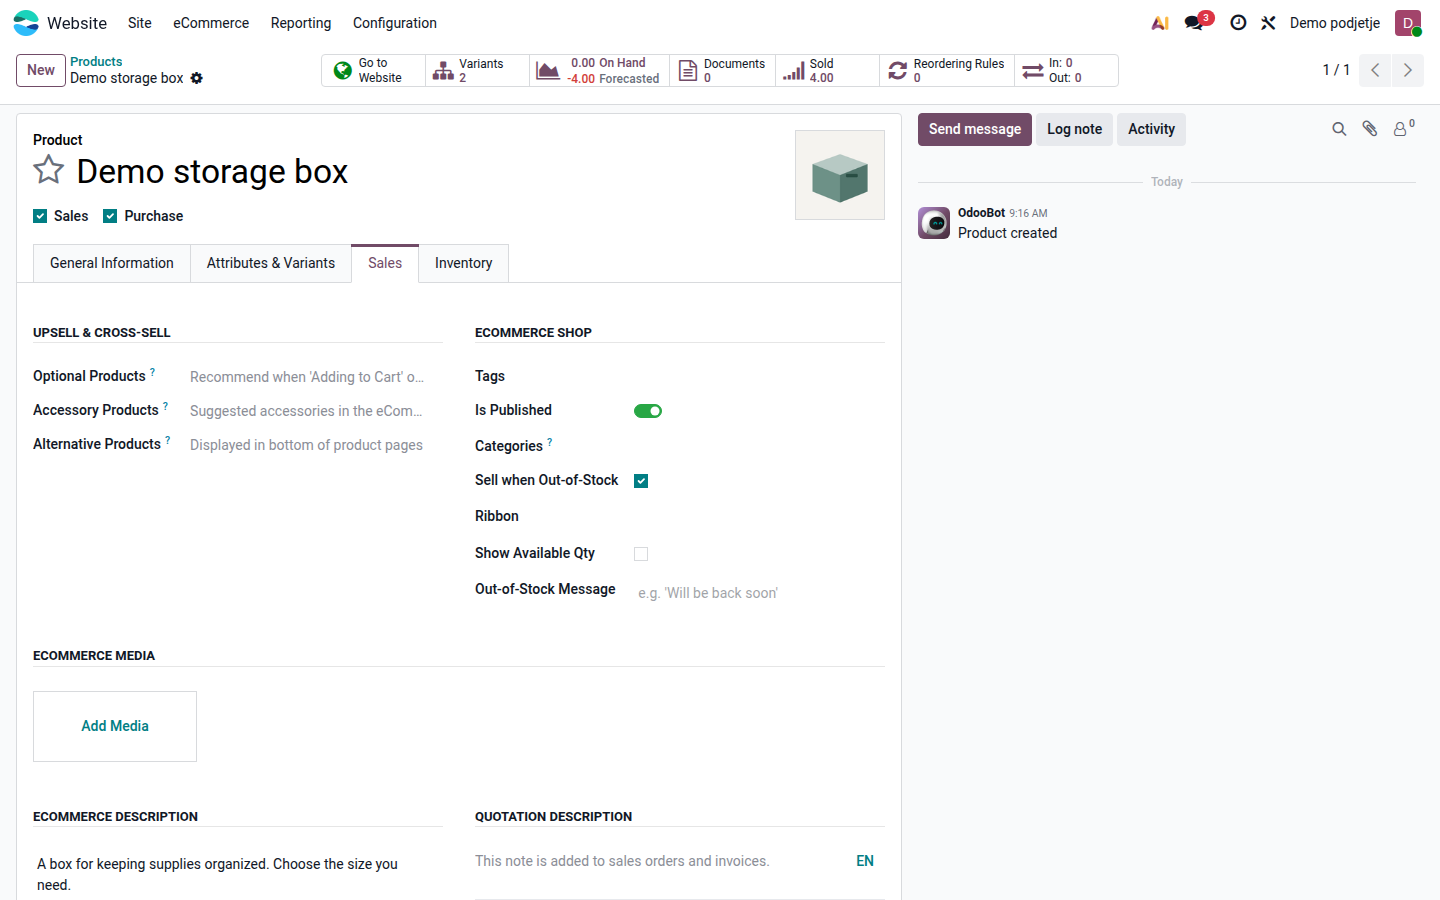The width and height of the screenshot is (1440, 900).
Task: Open the attachments paperclip icon
Action: click(1370, 129)
